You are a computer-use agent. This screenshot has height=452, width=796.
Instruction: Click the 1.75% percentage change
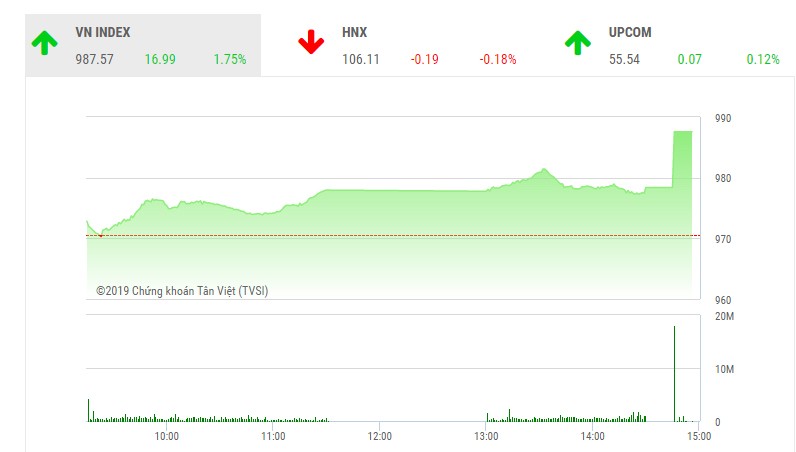pyautogui.click(x=229, y=59)
